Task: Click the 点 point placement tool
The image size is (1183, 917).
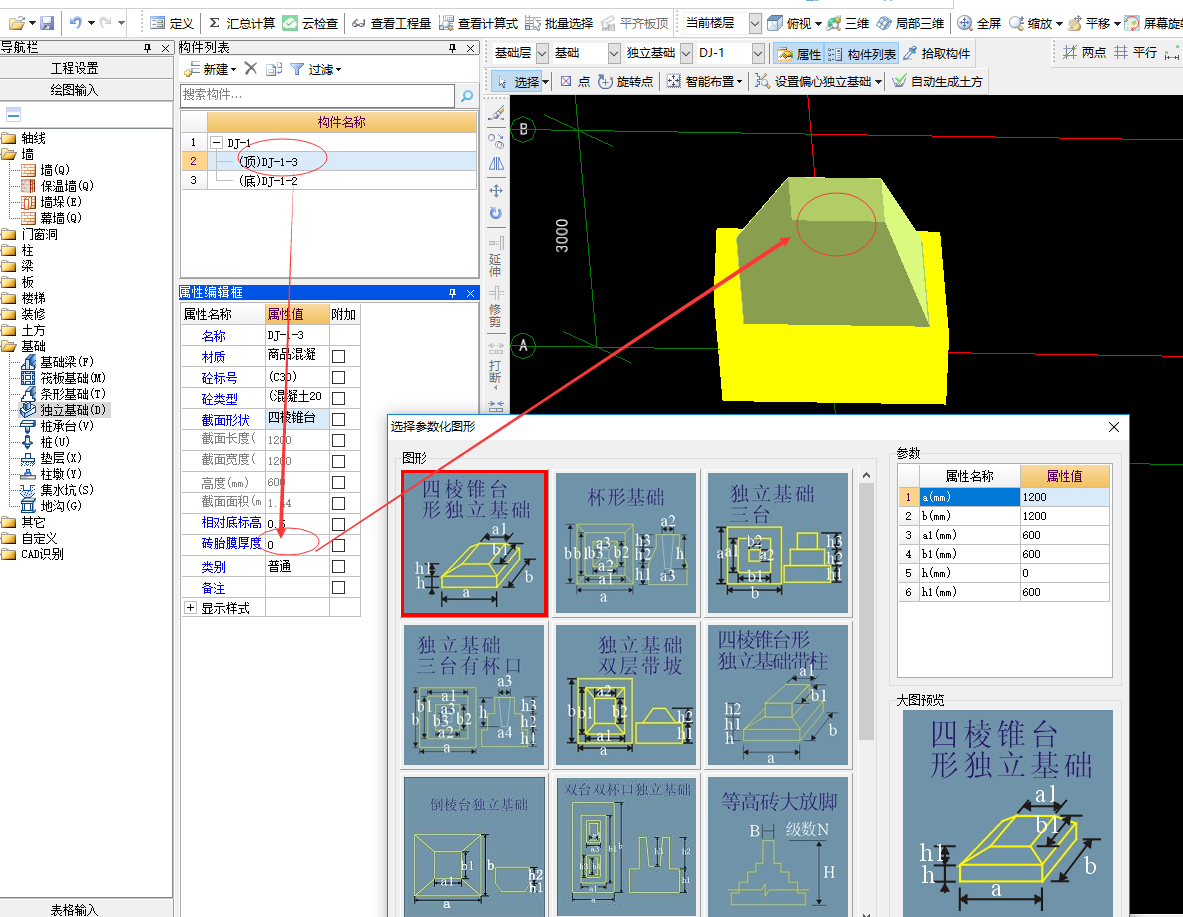Action: point(576,82)
